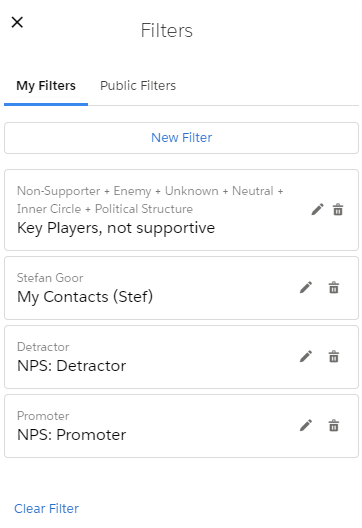
Task: Click the Clear Filter link
Action: (46, 508)
